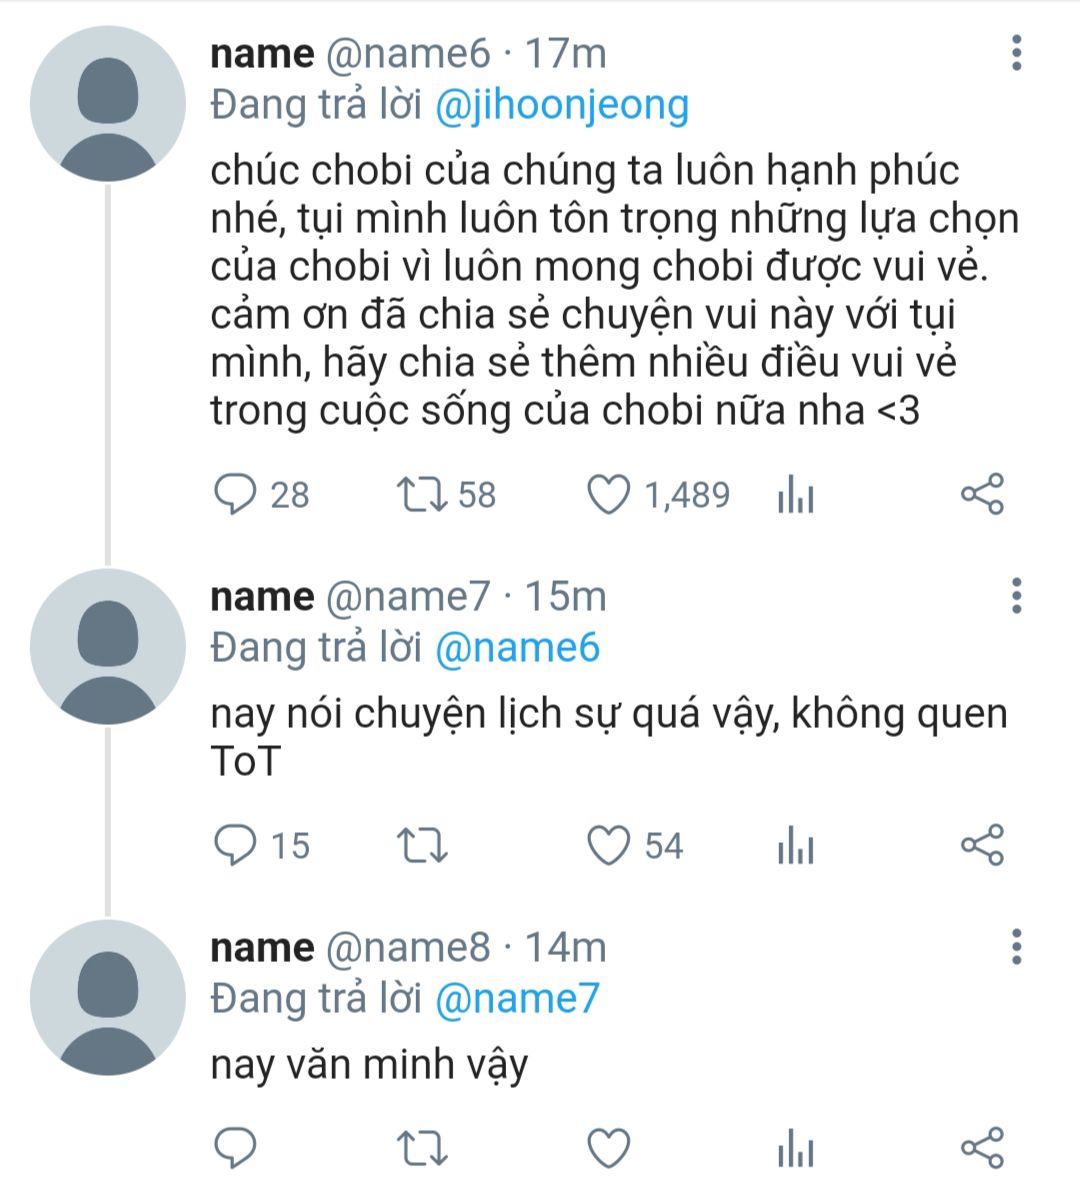Screen dimensions: 1080x1189
Task: Share name8's tweet
Action: (x=982, y=1148)
